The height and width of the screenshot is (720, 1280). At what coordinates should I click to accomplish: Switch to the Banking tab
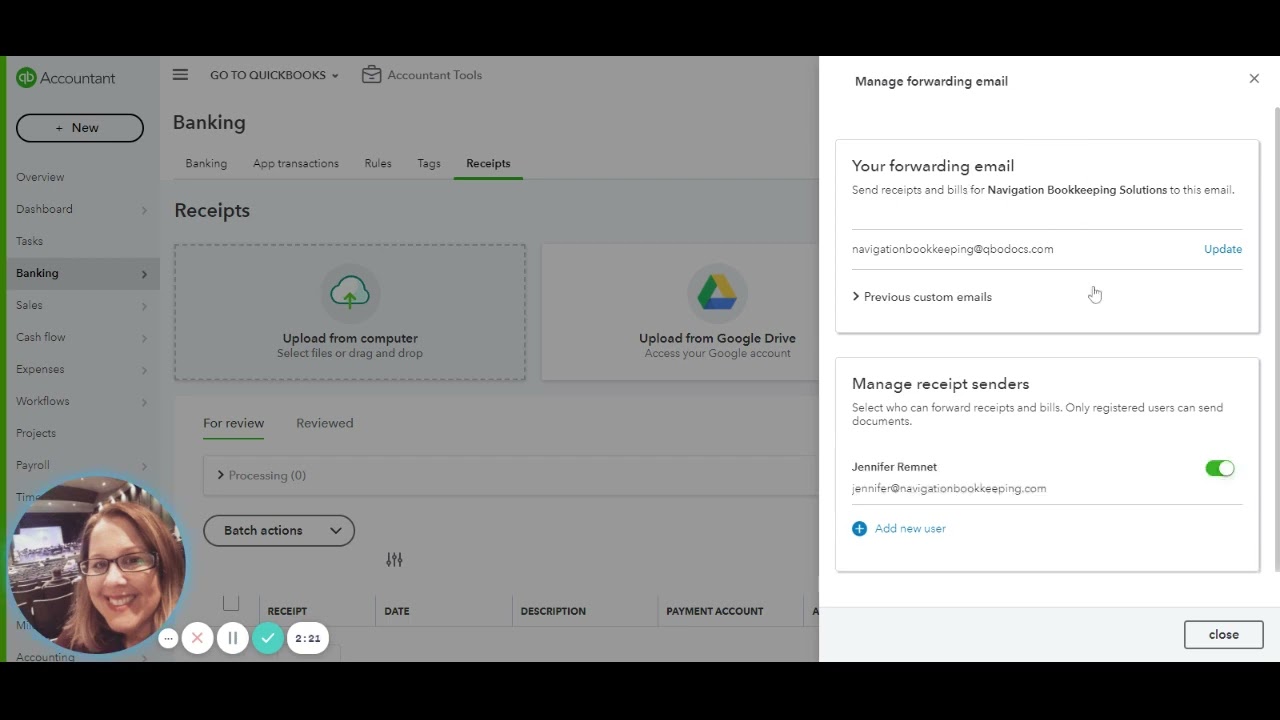coord(206,163)
